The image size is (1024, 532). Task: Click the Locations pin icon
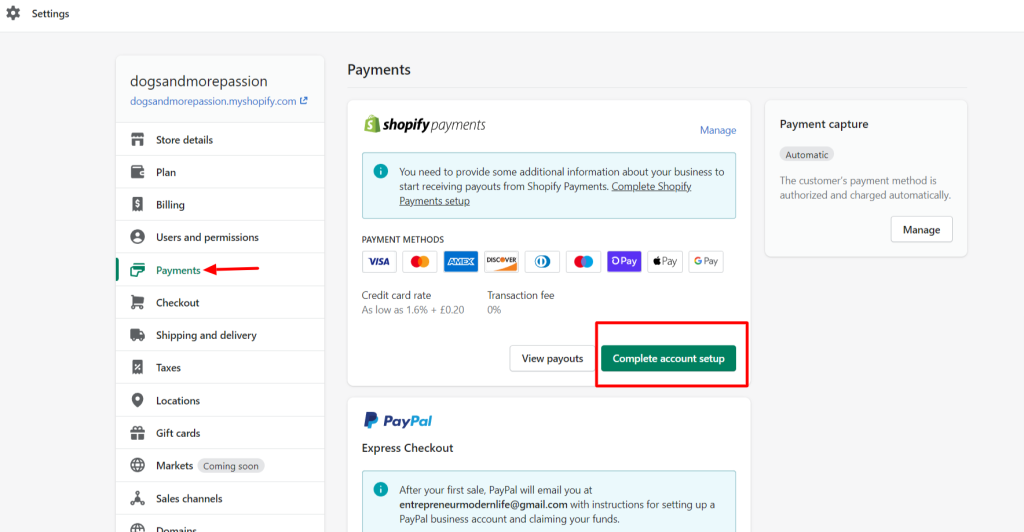137,400
